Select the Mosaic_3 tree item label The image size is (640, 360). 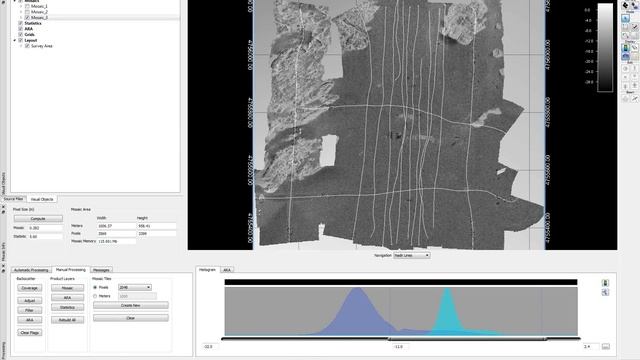[x=39, y=18]
